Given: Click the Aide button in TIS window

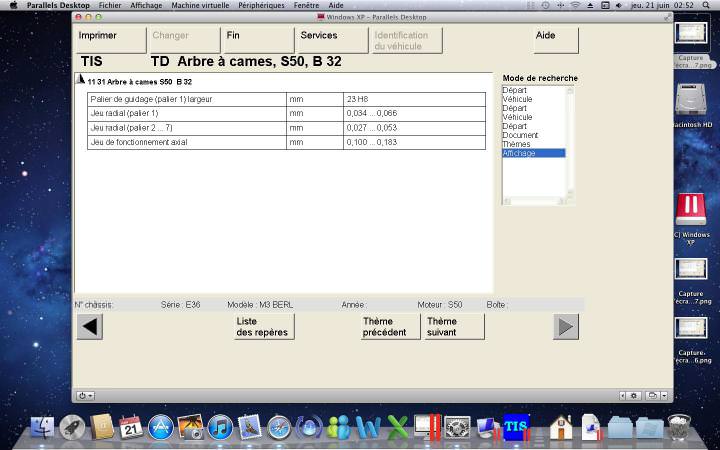Looking at the screenshot, I should tap(556, 40).
